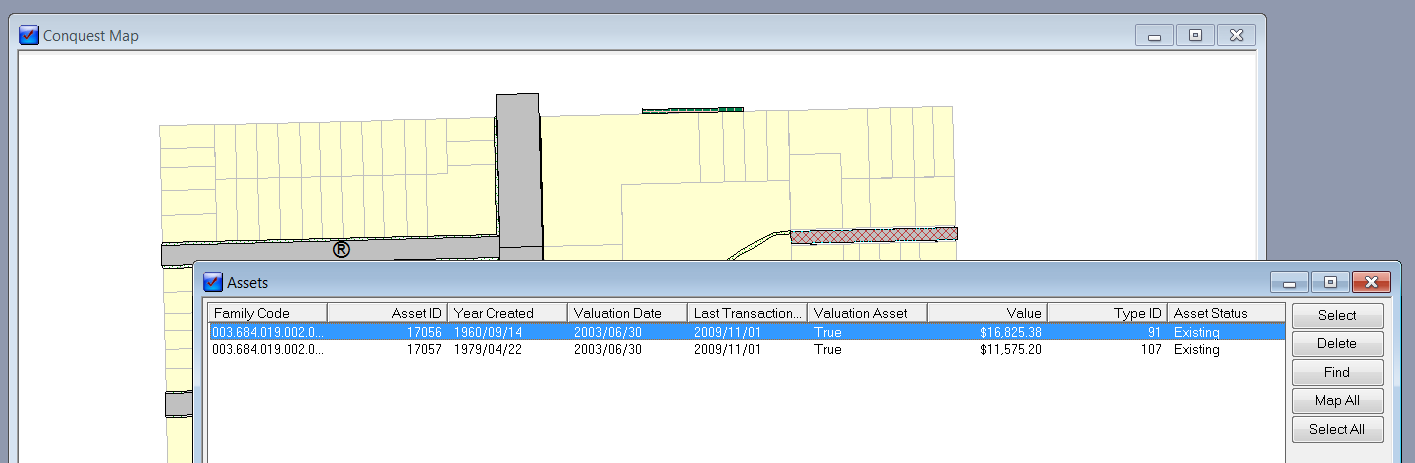The width and height of the screenshot is (1415, 463).
Task: Sort by Valuation Date column header
Action: tap(627, 313)
